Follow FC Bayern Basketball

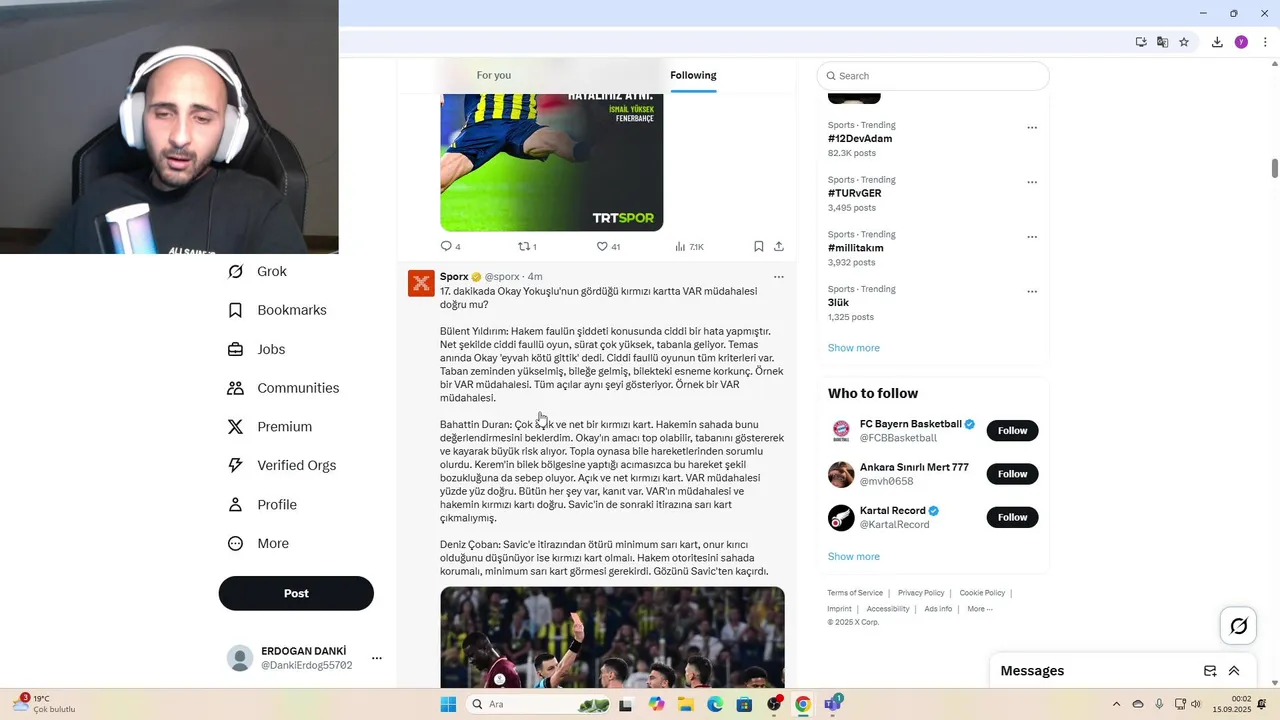tap(1012, 431)
